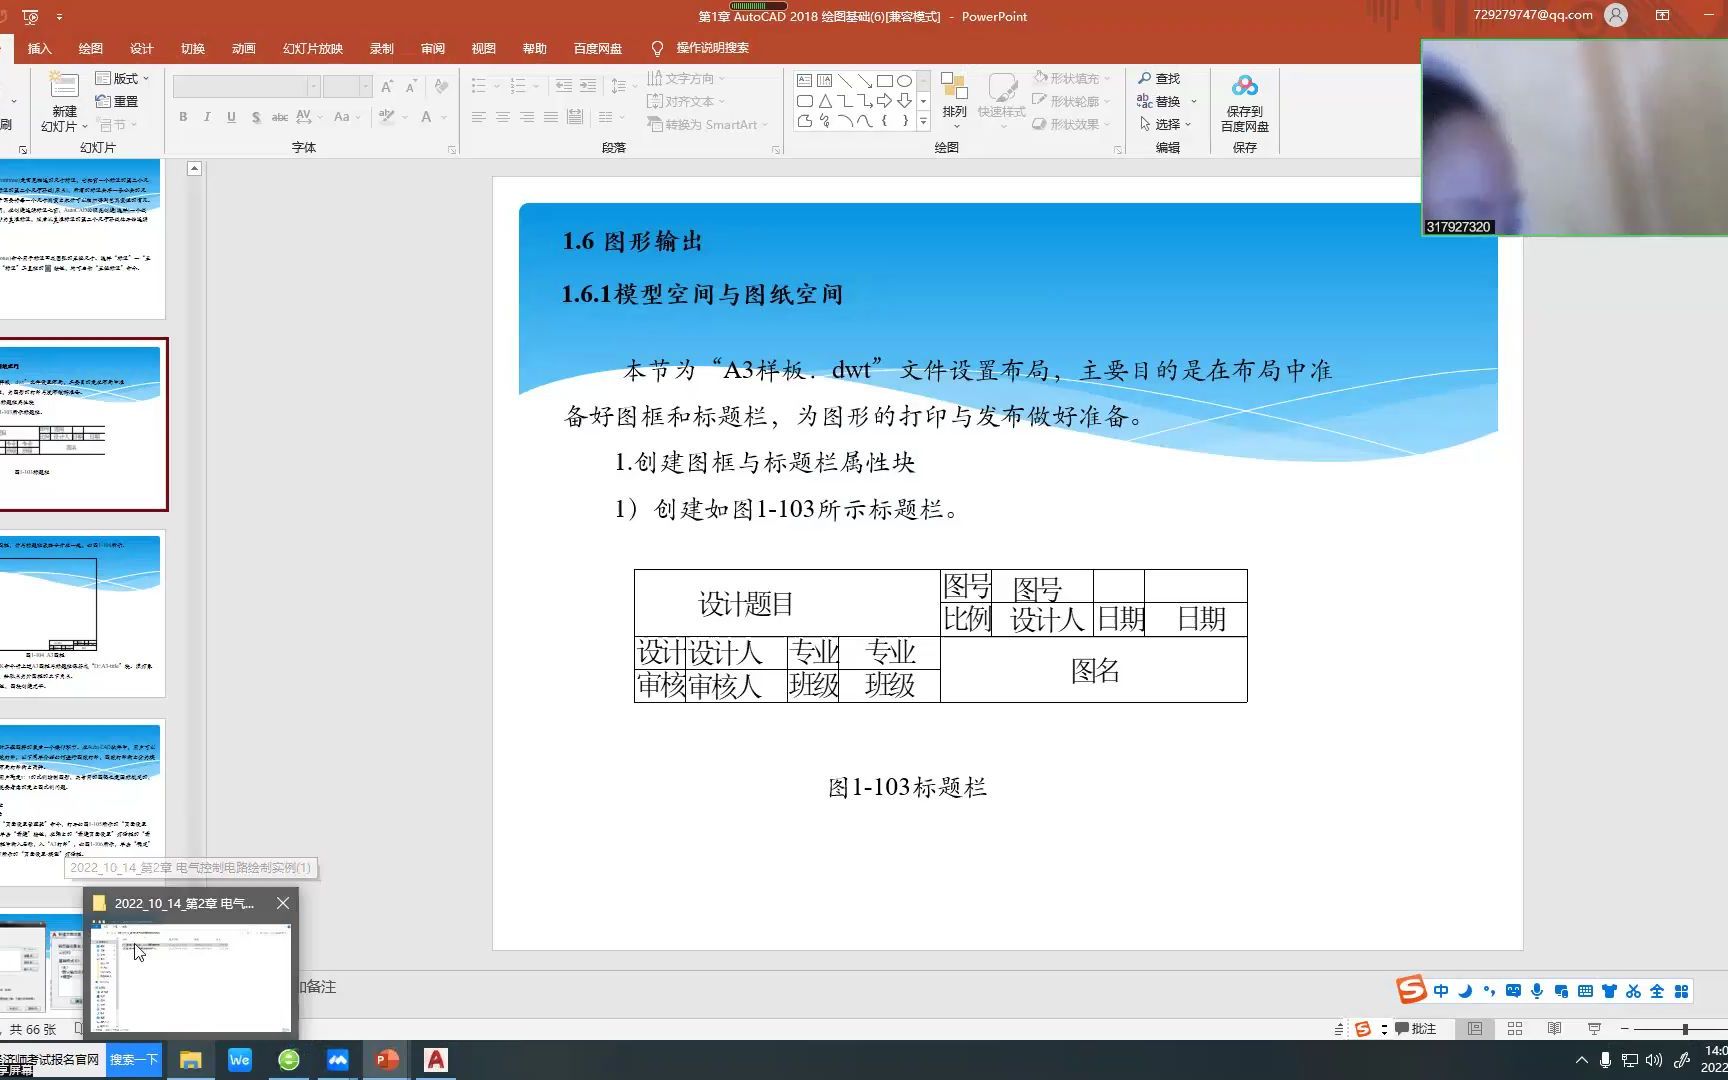Image resolution: width=1728 pixels, height=1080 pixels.
Task: Switch to the 插入 Insert tab
Action: click(39, 48)
